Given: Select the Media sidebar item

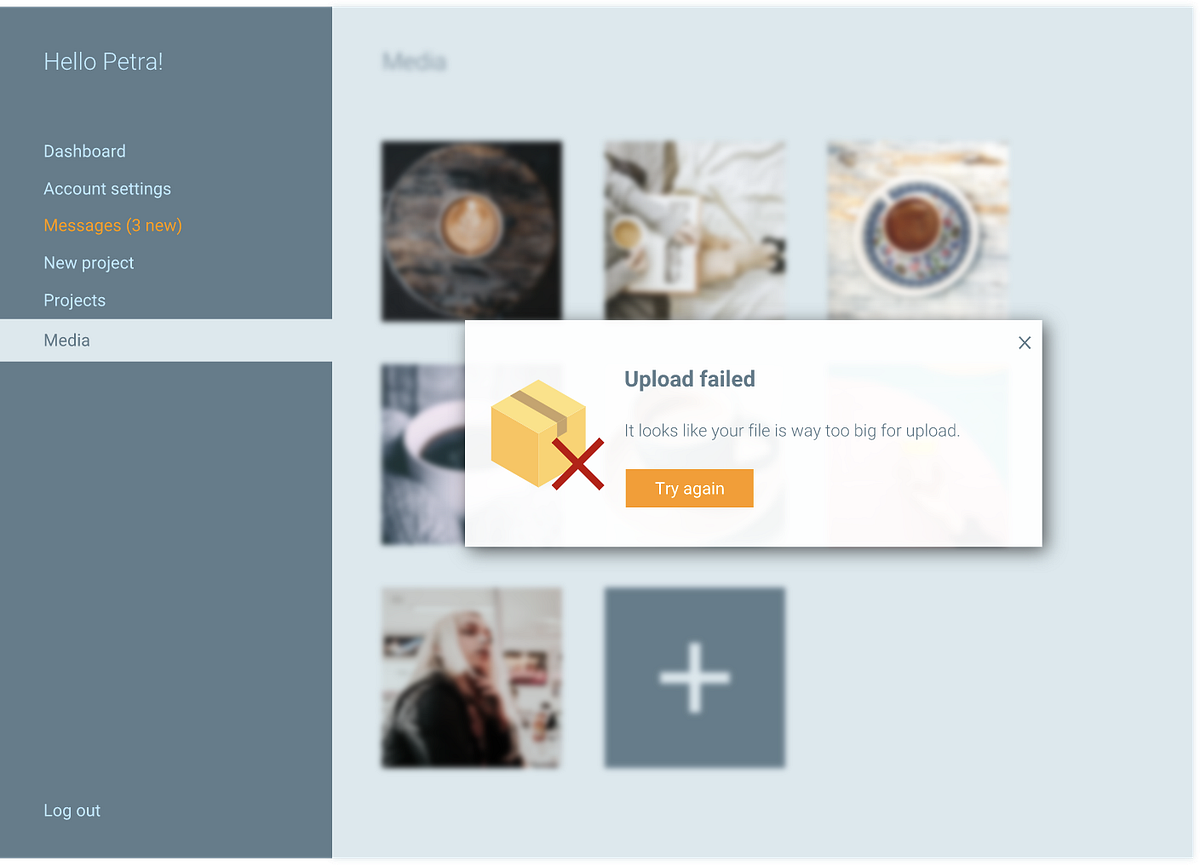Looking at the screenshot, I should (x=166, y=340).
